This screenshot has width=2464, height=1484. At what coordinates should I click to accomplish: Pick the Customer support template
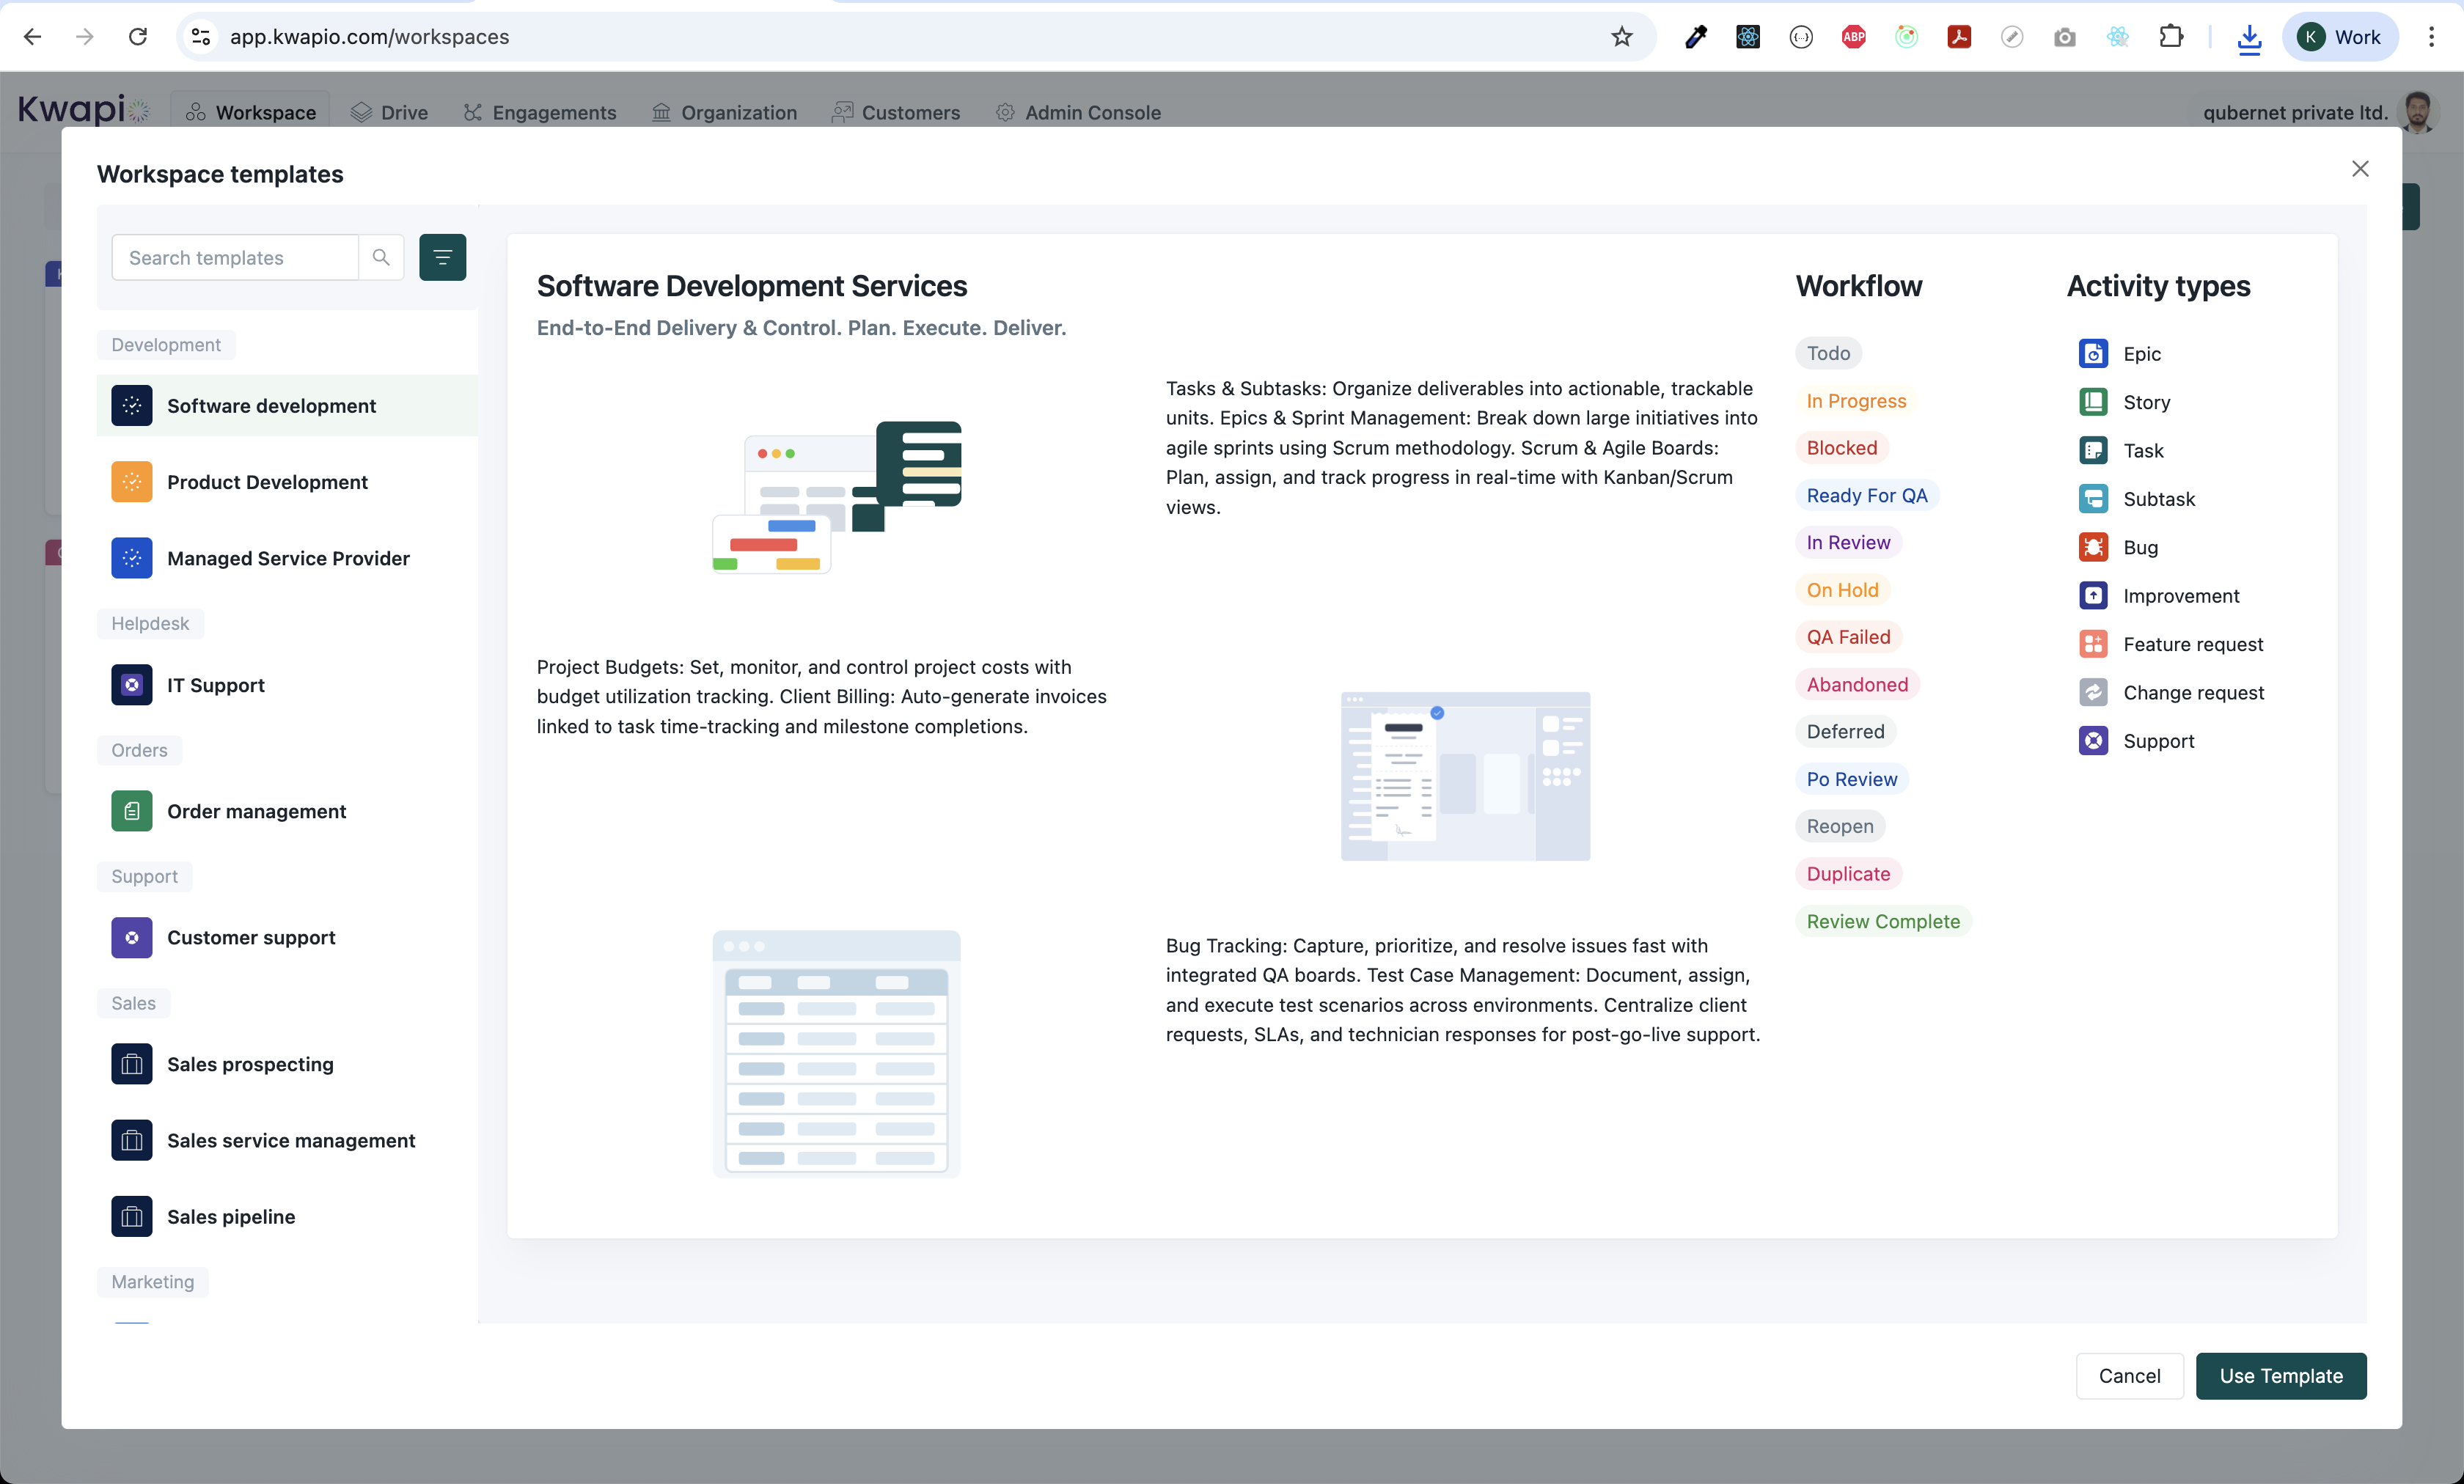pyautogui.click(x=250, y=937)
